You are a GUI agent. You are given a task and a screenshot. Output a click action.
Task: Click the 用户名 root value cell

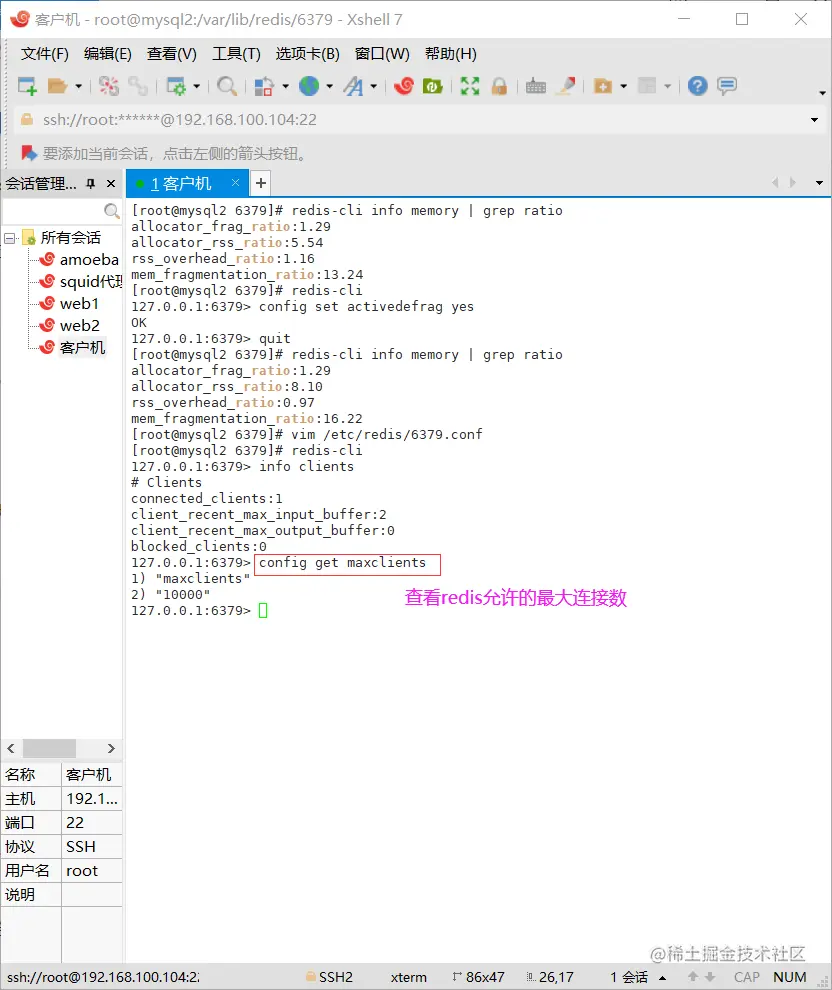click(92, 871)
